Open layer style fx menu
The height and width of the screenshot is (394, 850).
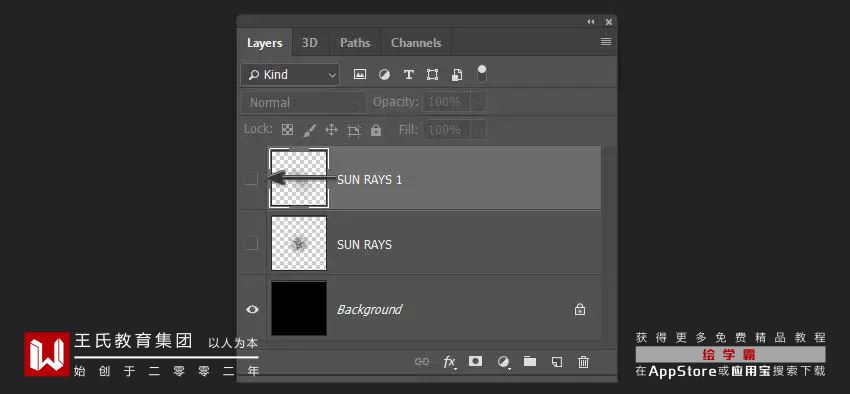point(449,361)
